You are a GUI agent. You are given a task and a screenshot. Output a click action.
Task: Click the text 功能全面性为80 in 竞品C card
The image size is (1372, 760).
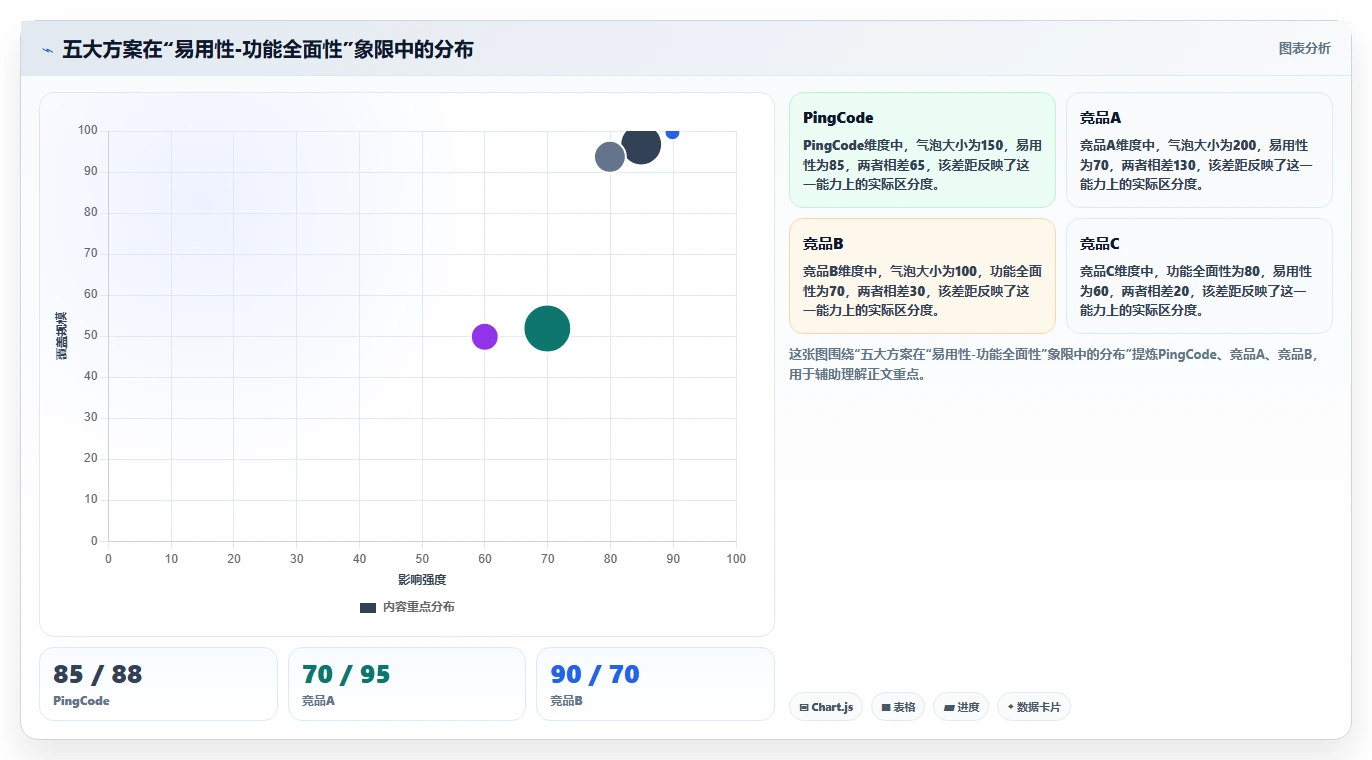1211,271
